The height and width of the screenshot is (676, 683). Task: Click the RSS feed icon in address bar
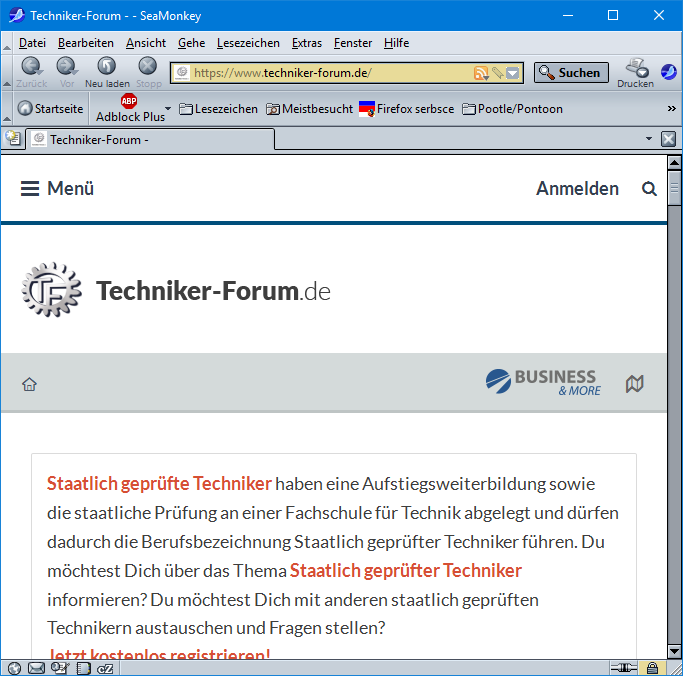[481, 73]
